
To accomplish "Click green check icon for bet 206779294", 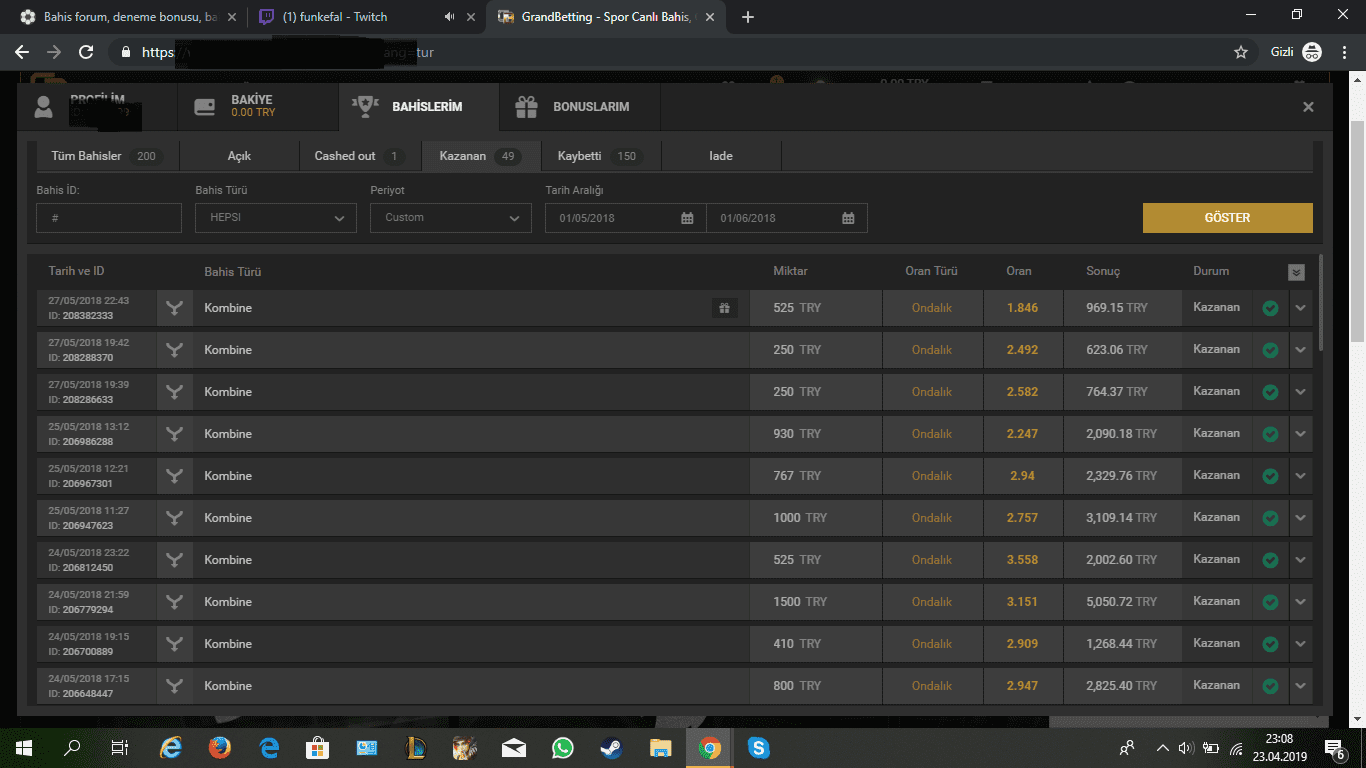I will tap(1270, 602).
